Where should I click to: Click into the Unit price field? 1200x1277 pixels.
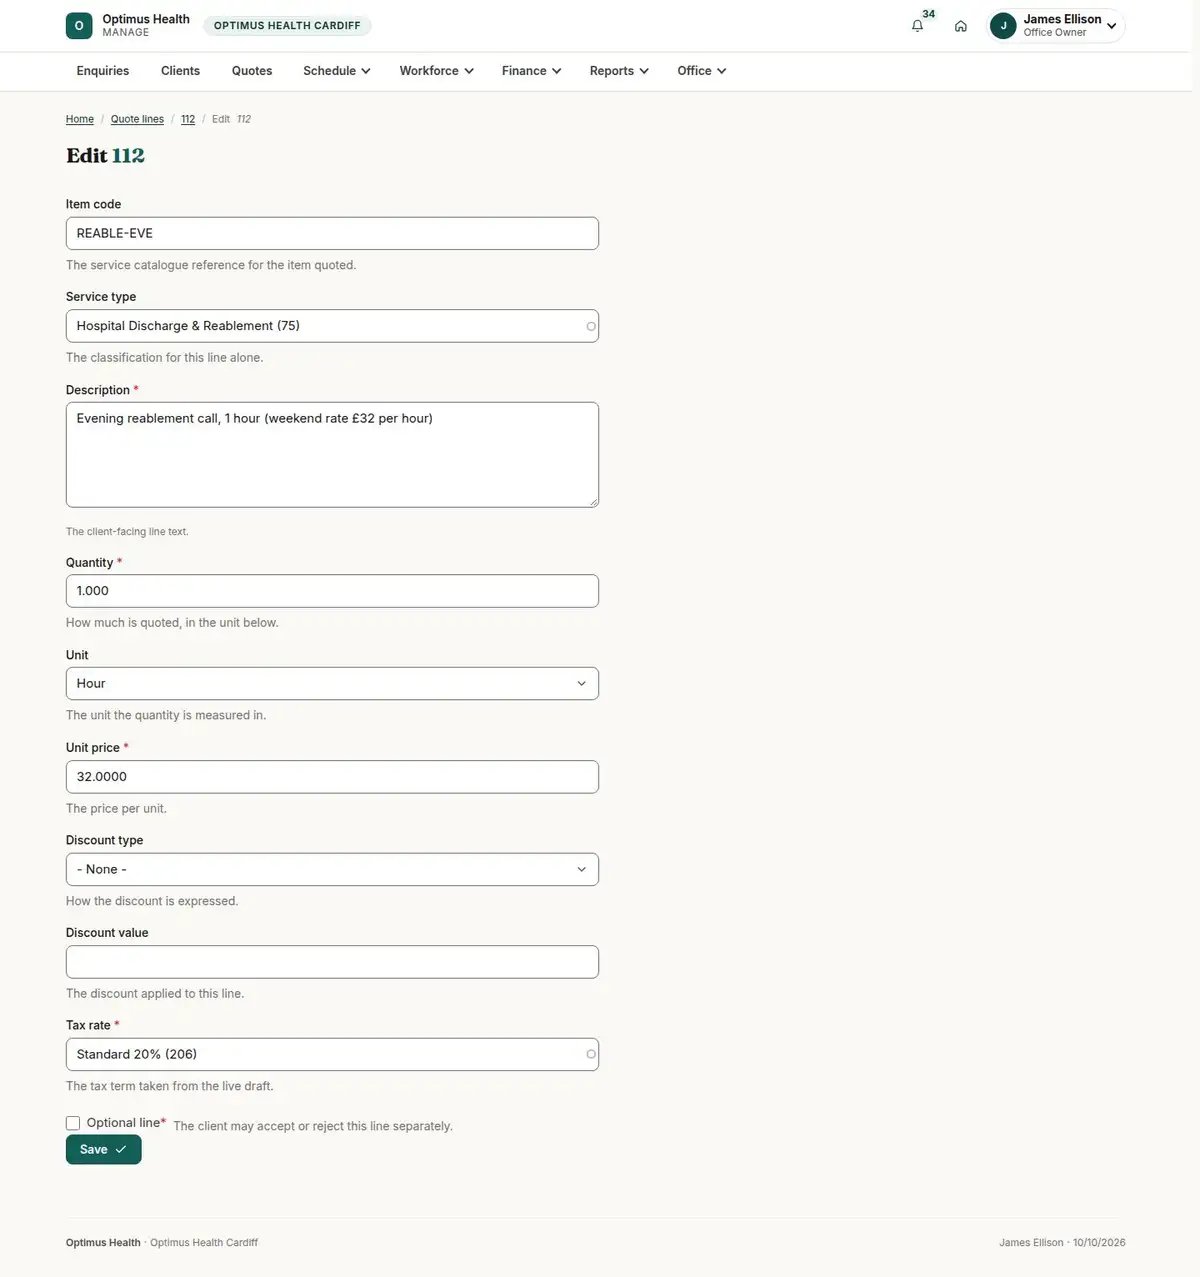tap(332, 777)
